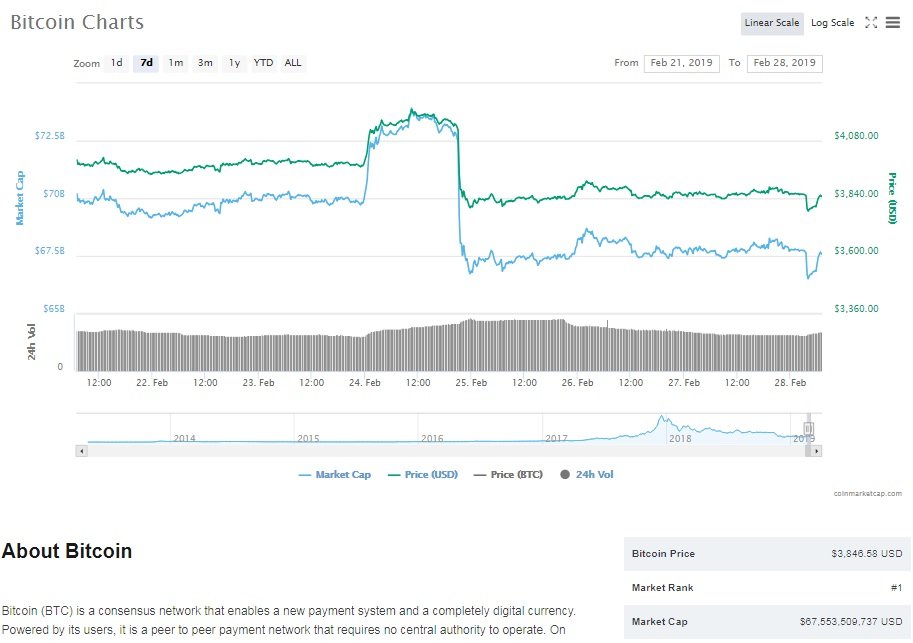
Task: Toggle Price (USD) series in legend
Action: 423,475
